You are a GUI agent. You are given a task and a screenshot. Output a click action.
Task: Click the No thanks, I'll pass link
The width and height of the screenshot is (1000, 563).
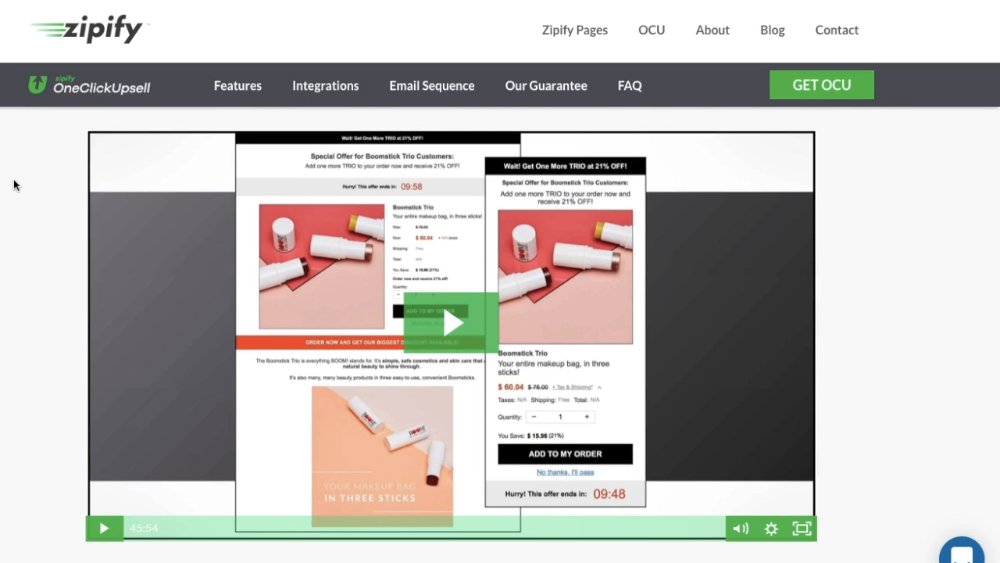tap(565, 472)
